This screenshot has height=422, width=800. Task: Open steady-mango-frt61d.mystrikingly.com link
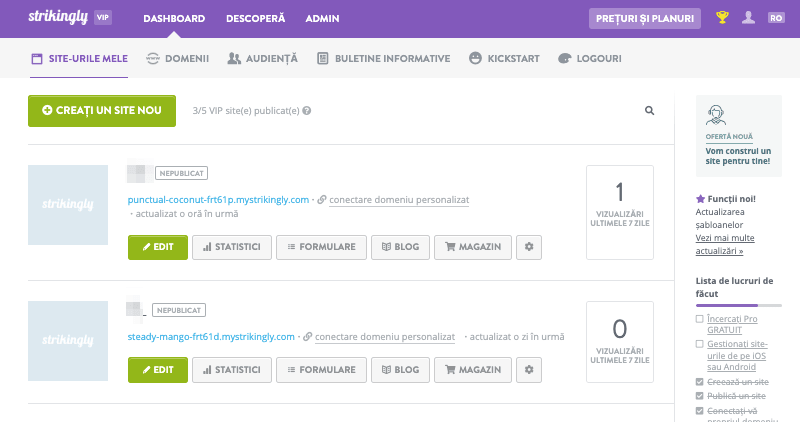coord(211,337)
